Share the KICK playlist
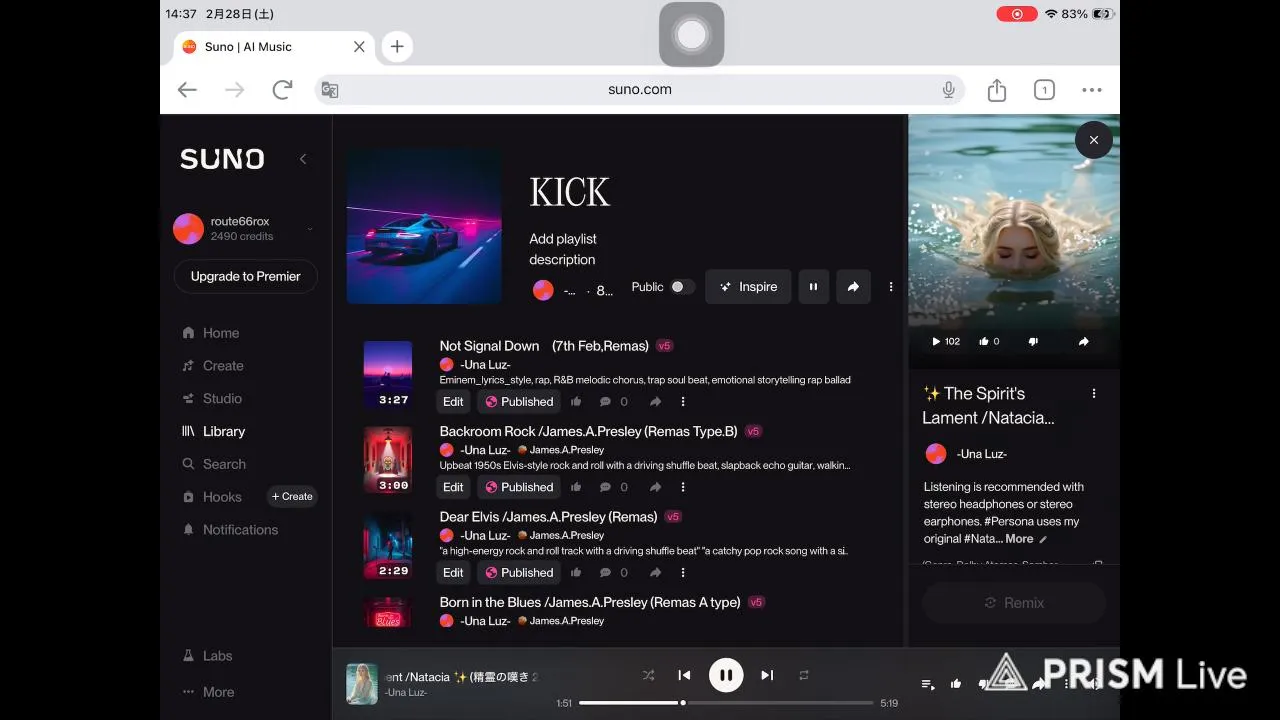 [x=853, y=287]
